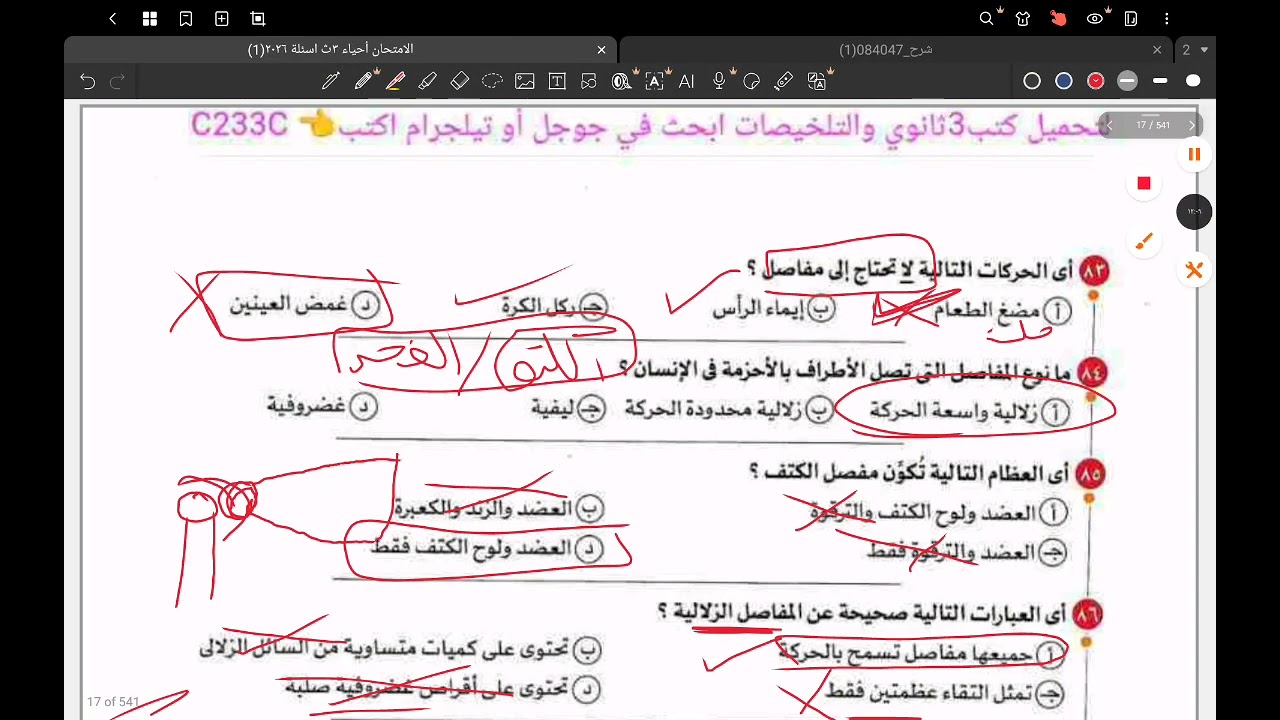Image resolution: width=1280 pixels, height=720 pixels.
Task: Open the selected red color options
Action: click(1096, 81)
